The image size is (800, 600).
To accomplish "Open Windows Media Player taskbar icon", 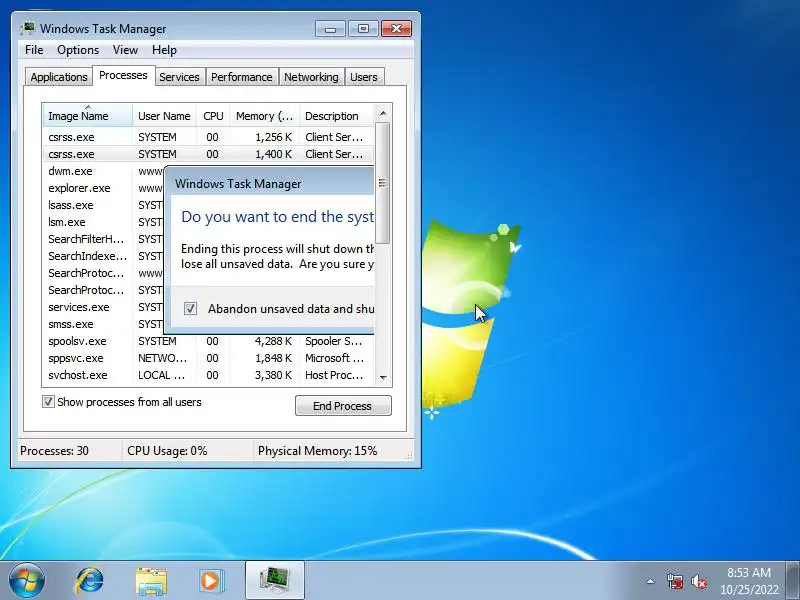I will (211, 581).
